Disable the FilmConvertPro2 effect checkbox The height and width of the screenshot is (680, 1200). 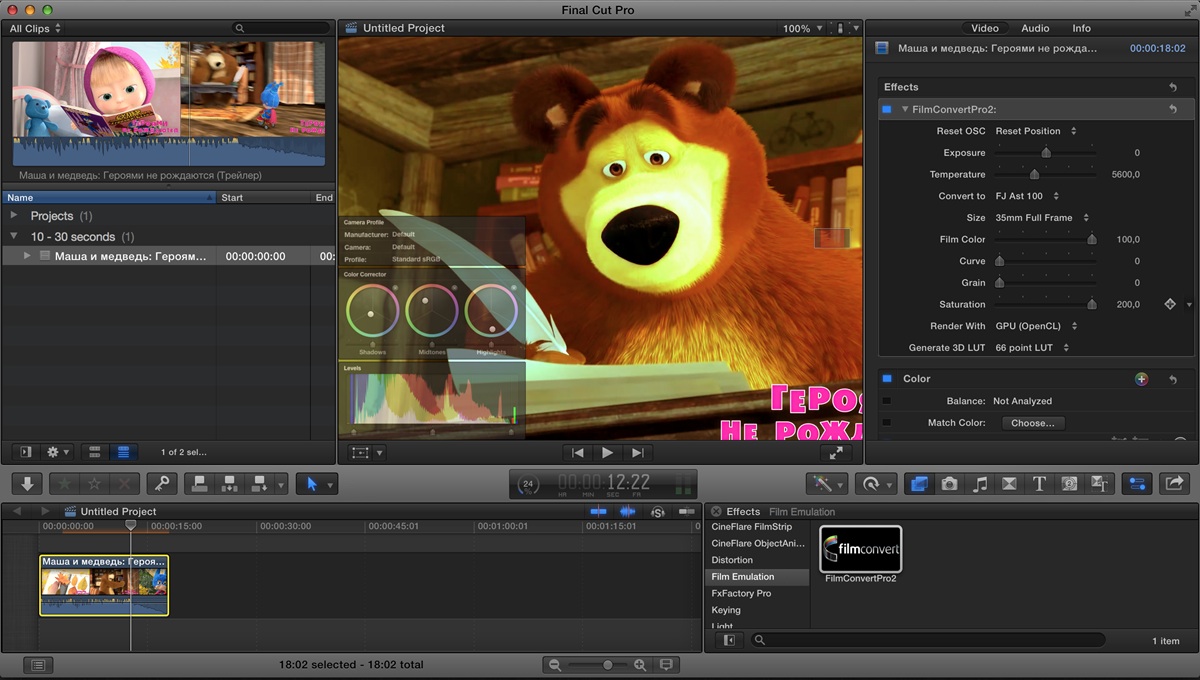pyautogui.click(x=886, y=109)
